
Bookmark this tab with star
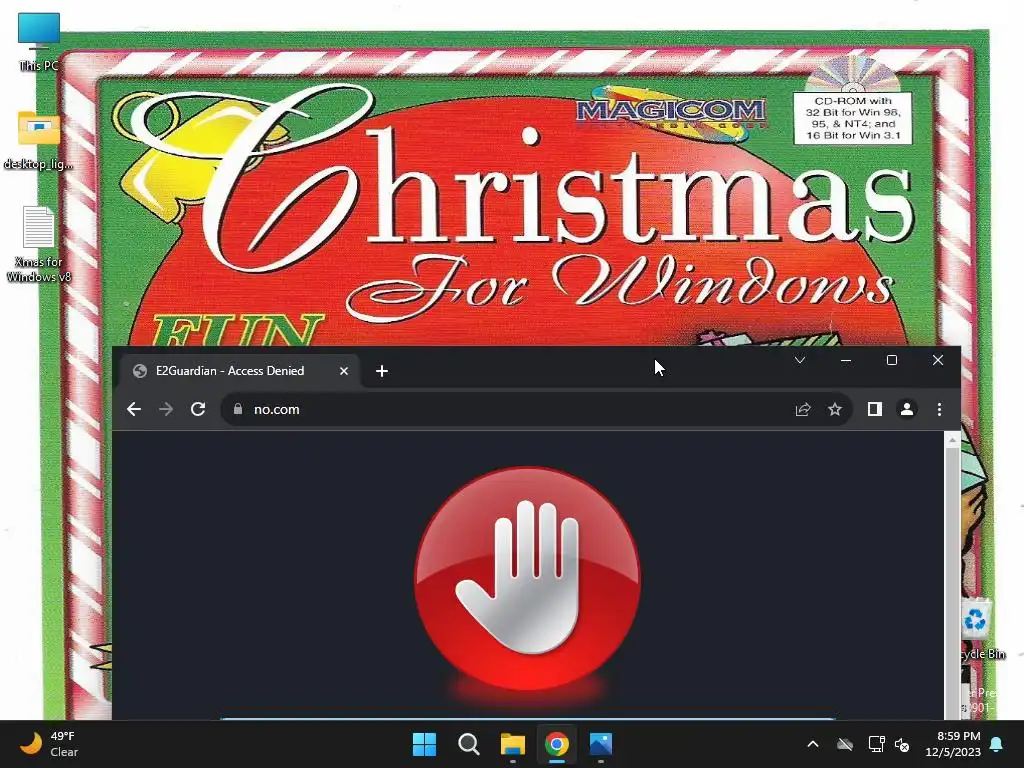[x=835, y=409]
